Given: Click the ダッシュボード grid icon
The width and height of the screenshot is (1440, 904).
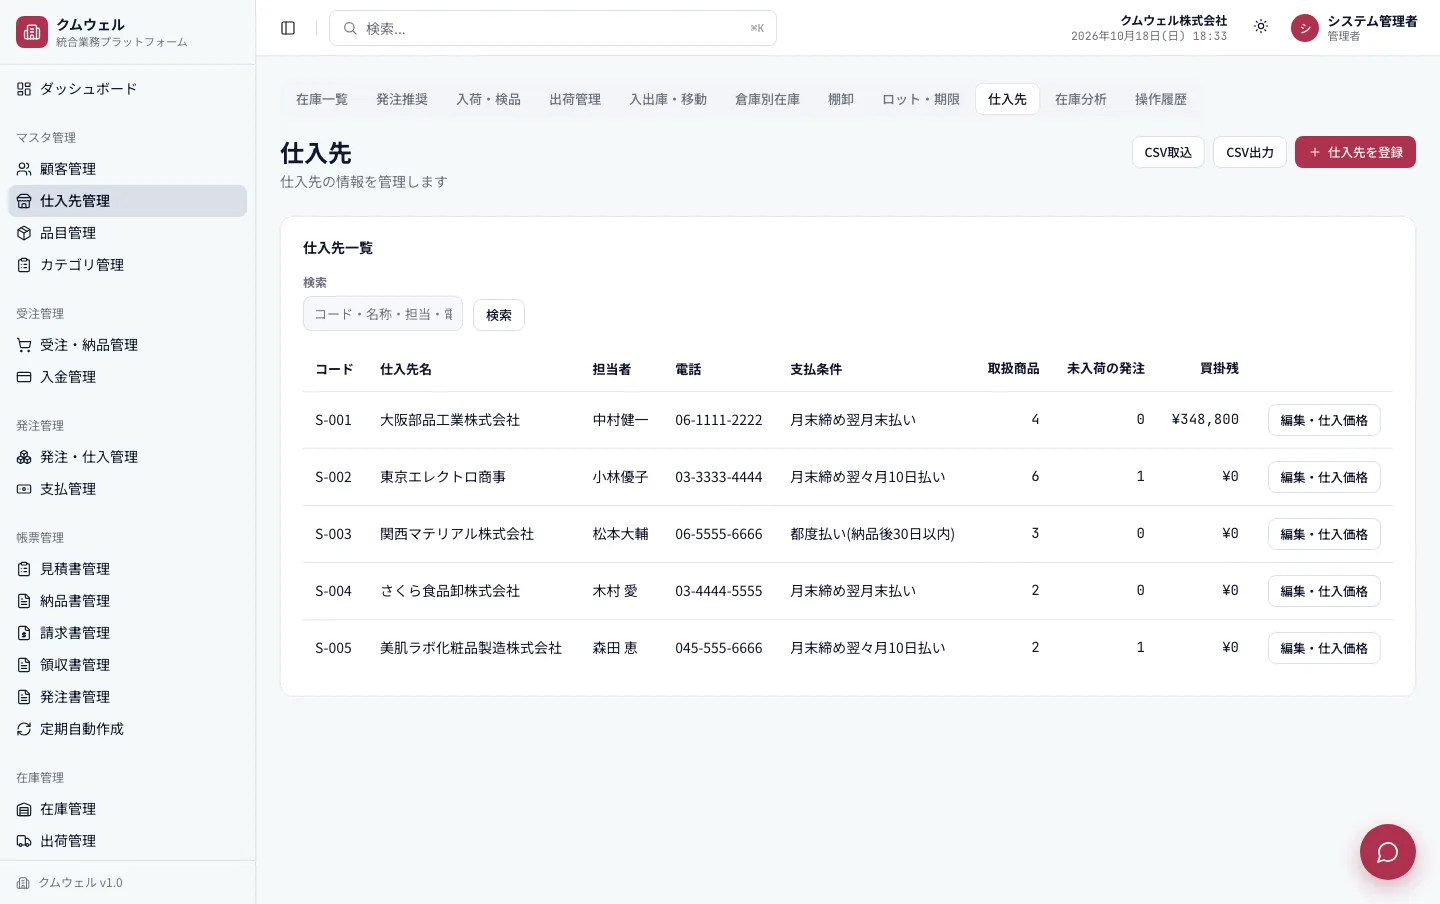Looking at the screenshot, I should 24,89.
